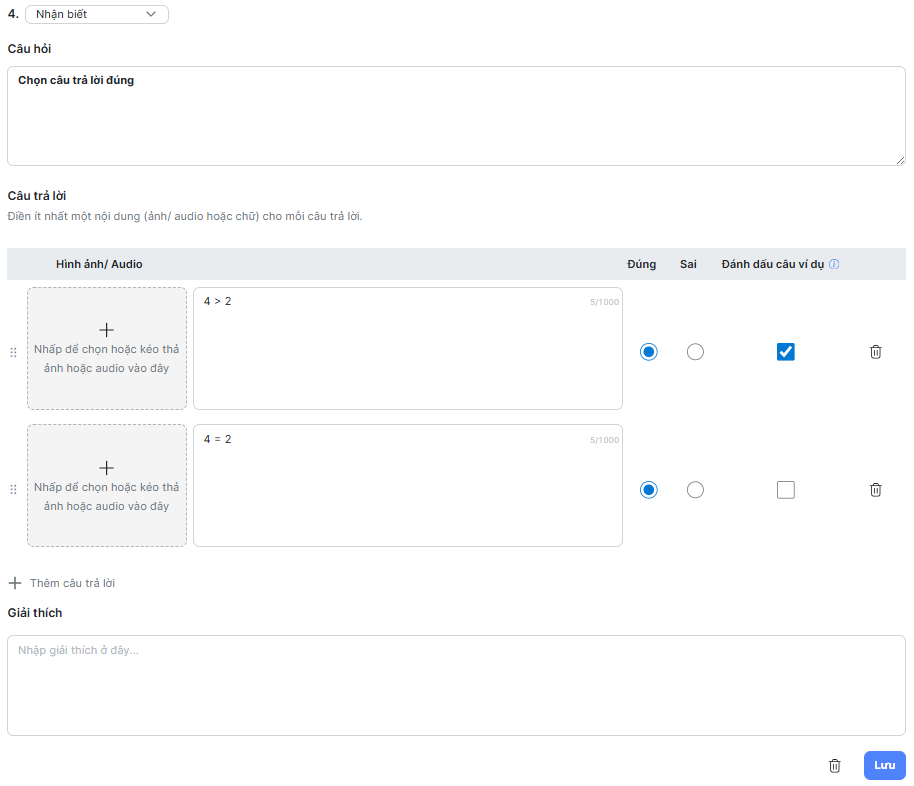Grab the drag handle of second answer
Screen dimensions: 914x786
(13, 490)
